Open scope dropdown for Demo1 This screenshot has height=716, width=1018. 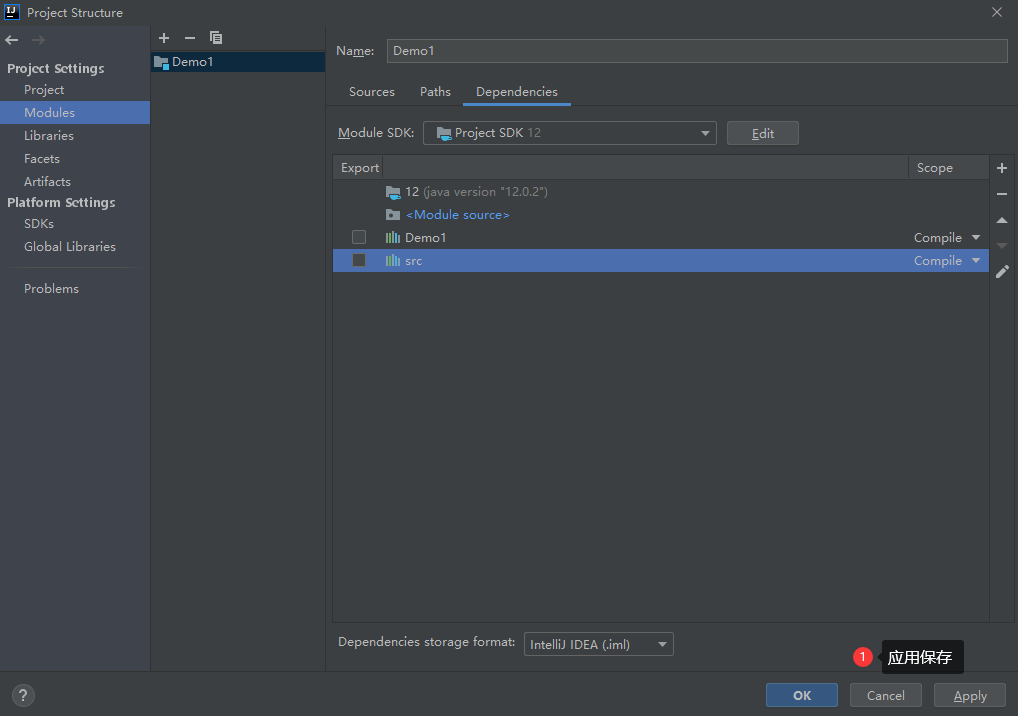click(976, 238)
